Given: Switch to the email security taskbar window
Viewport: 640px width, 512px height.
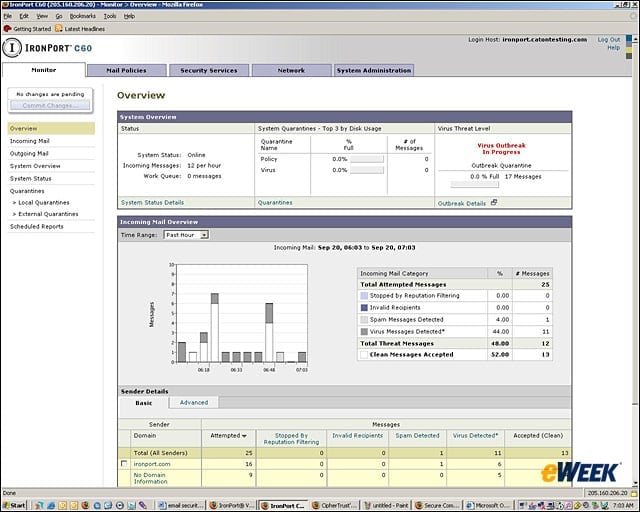Looking at the screenshot, I should click(x=180, y=505).
